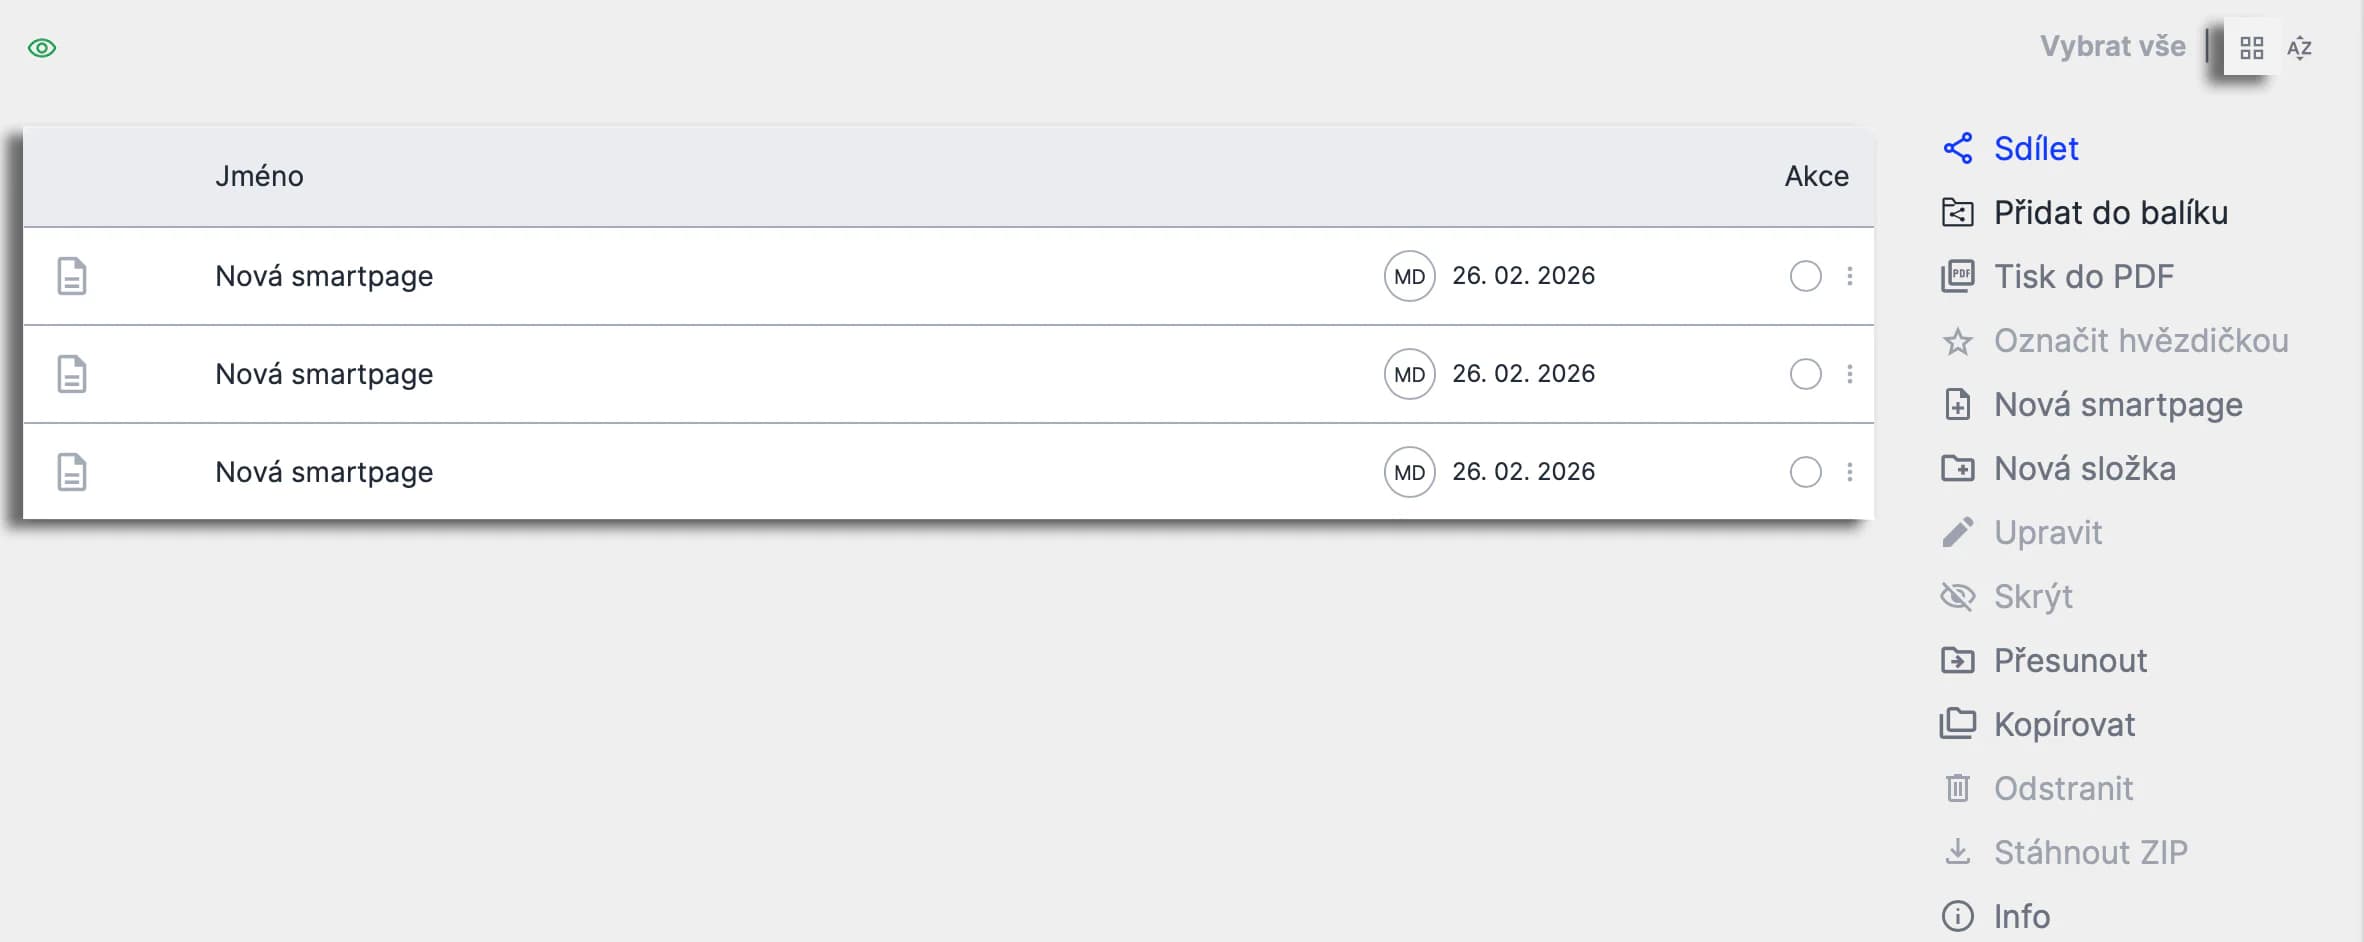Choose Nová smartpage in the side menu
This screenshot has height=942, width=2364.
[x=2117, y=405]
